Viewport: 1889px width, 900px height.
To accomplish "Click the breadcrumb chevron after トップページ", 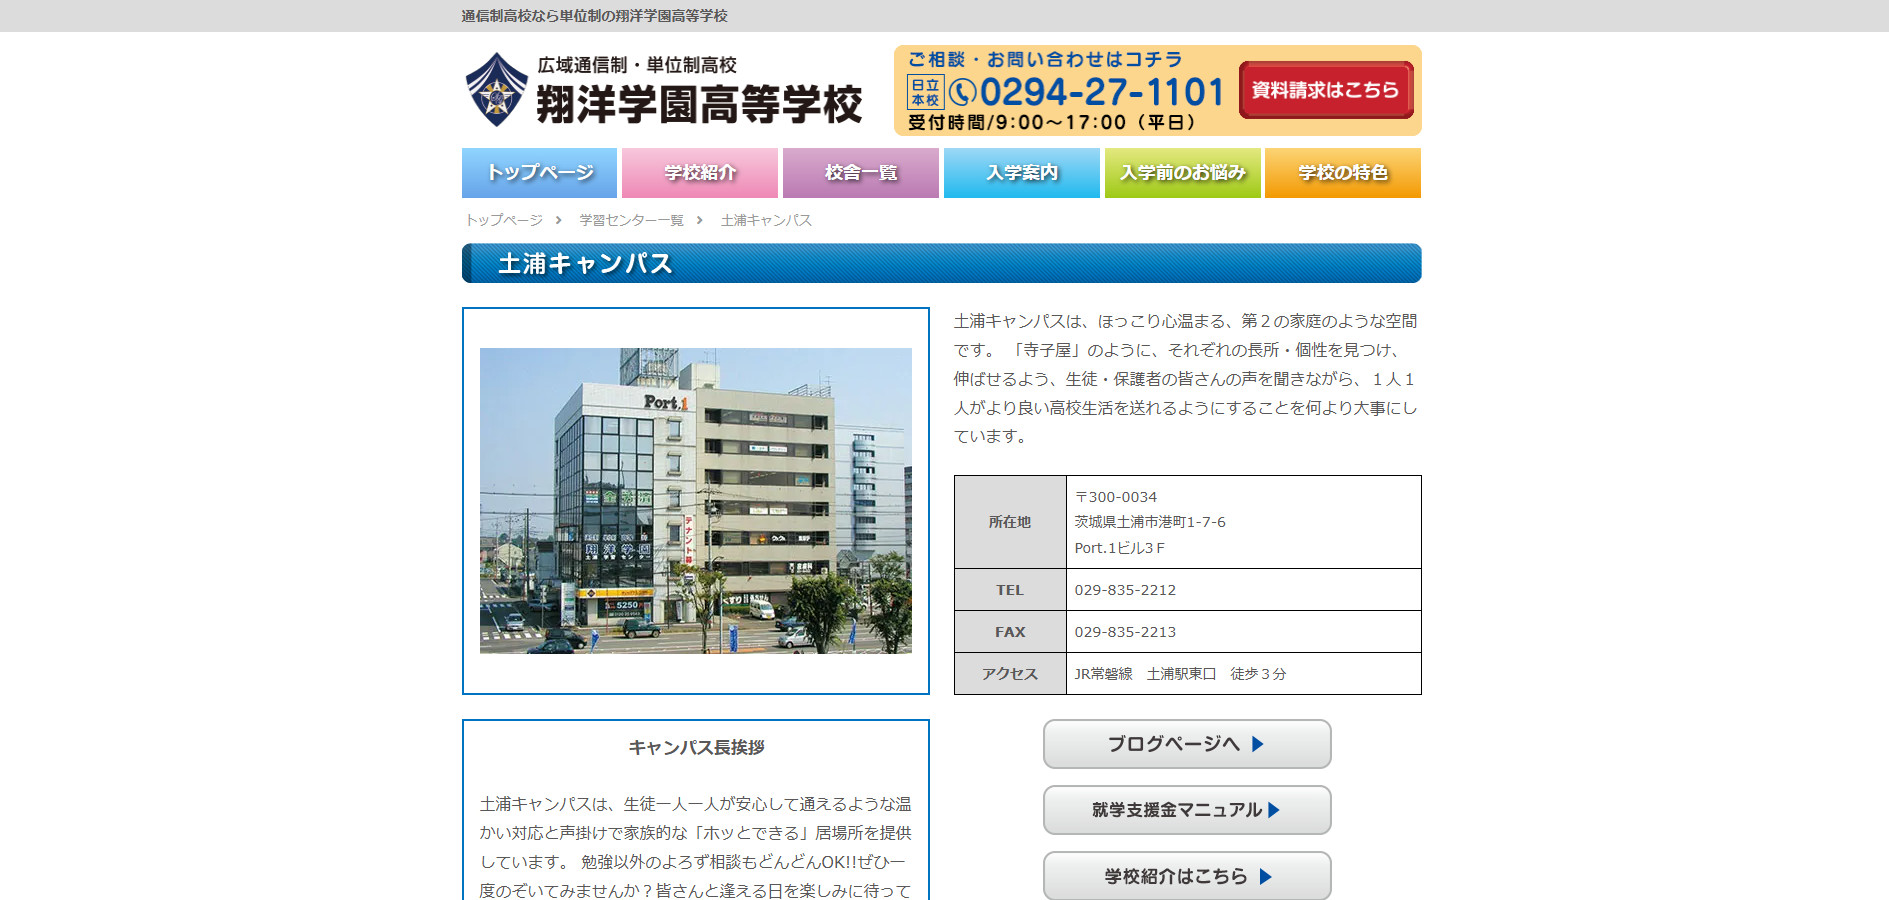I will click(x=559, y=220).
